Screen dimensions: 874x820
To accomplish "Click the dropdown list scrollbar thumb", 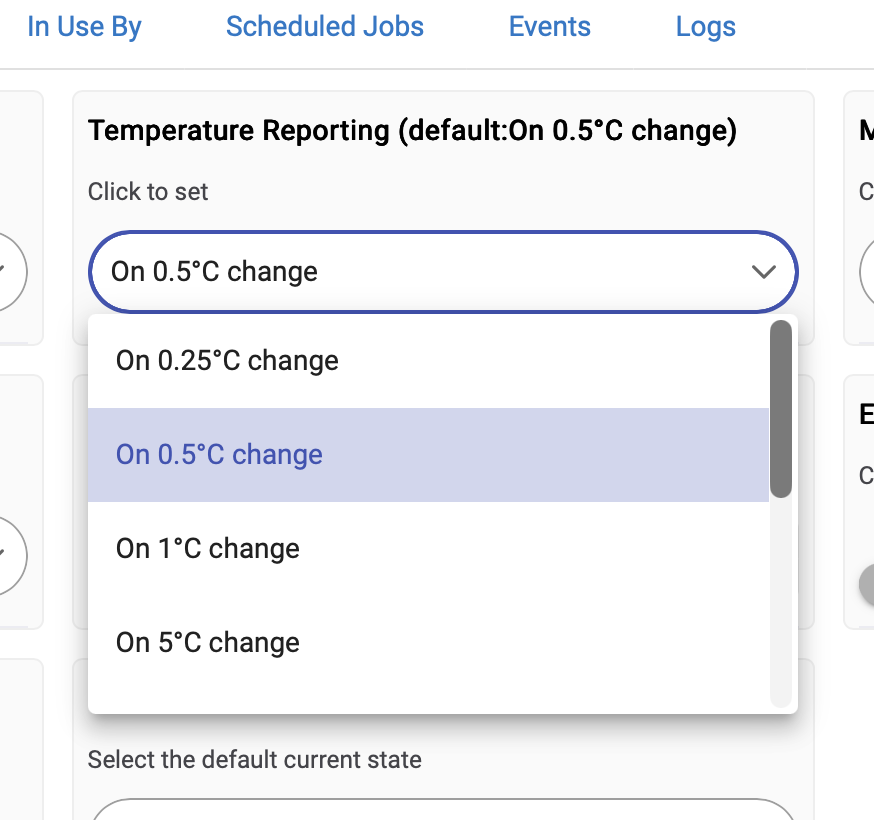I will pos(781,408).
